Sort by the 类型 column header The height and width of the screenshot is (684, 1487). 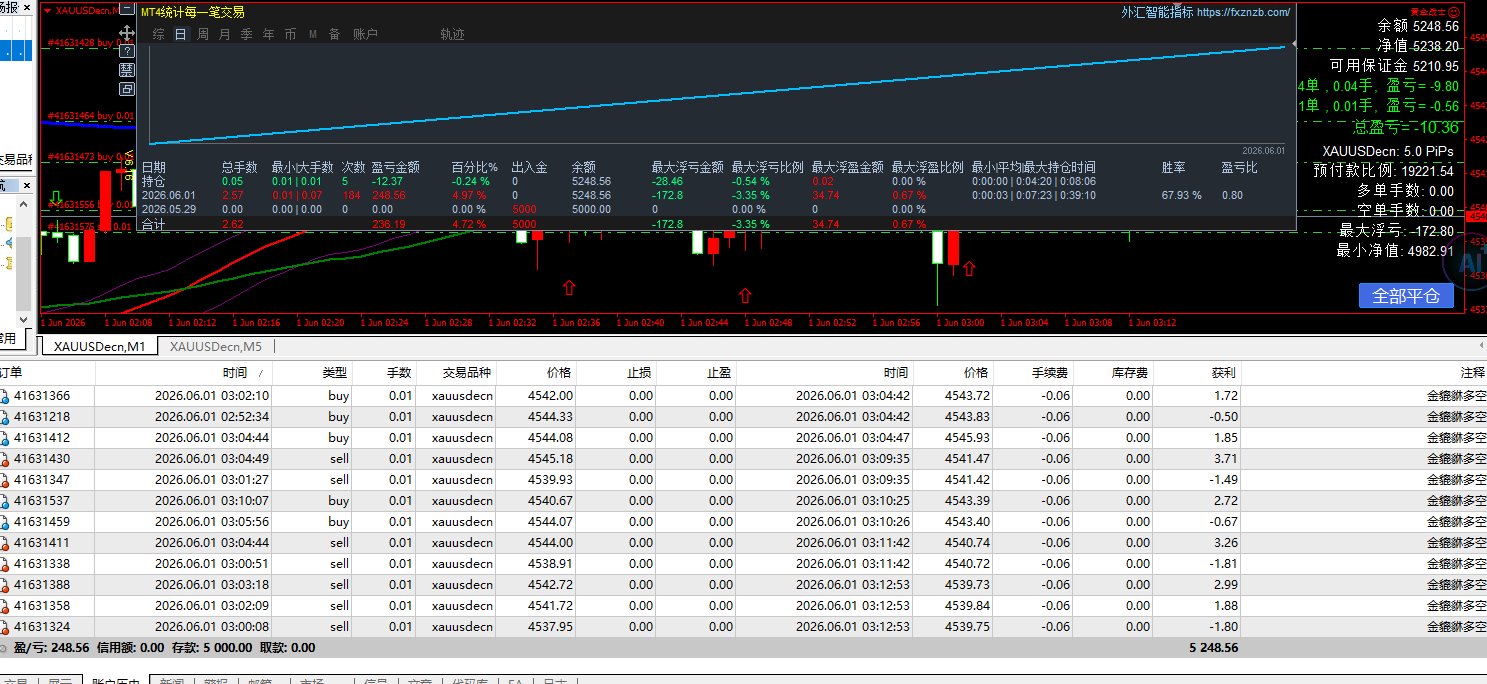coord(314,372)
